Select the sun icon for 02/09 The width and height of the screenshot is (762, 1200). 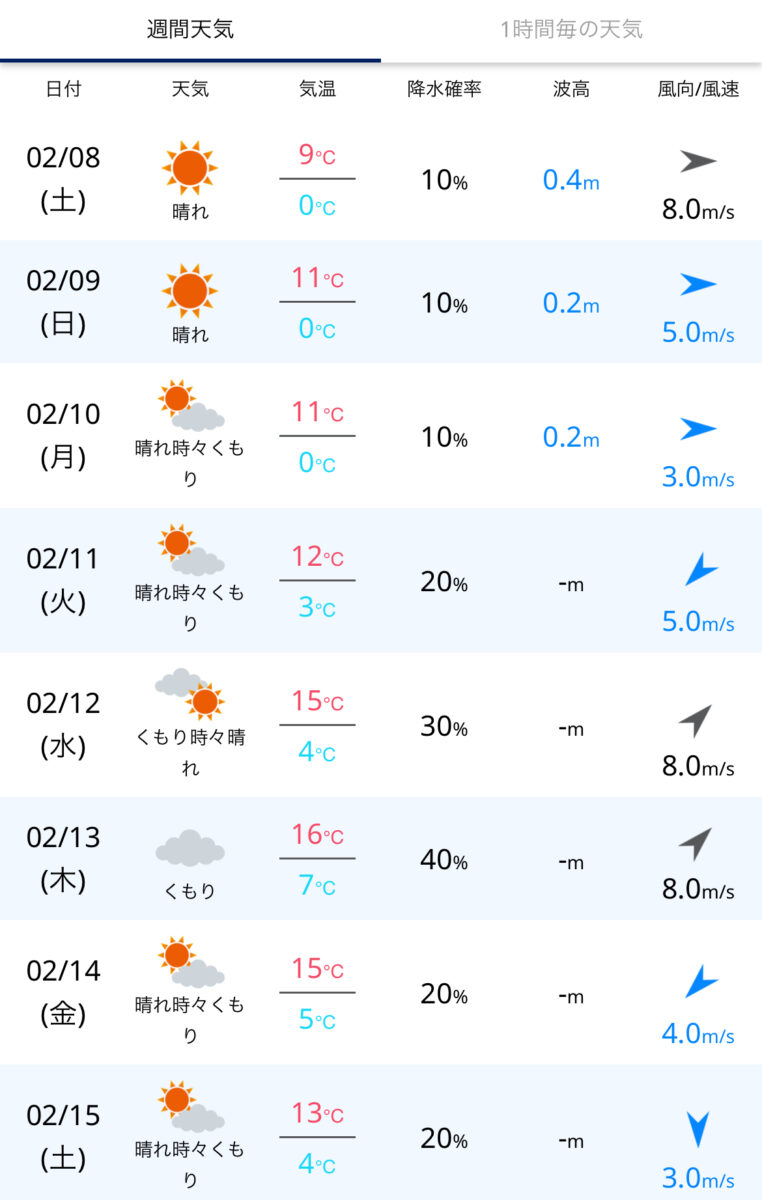tap(190, 291)
